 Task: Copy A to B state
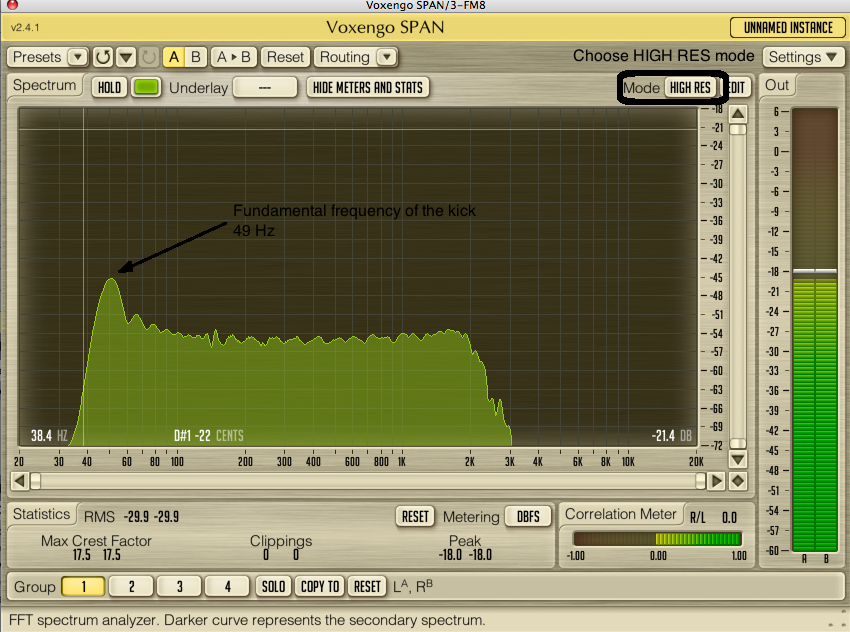tap(234, 57)
